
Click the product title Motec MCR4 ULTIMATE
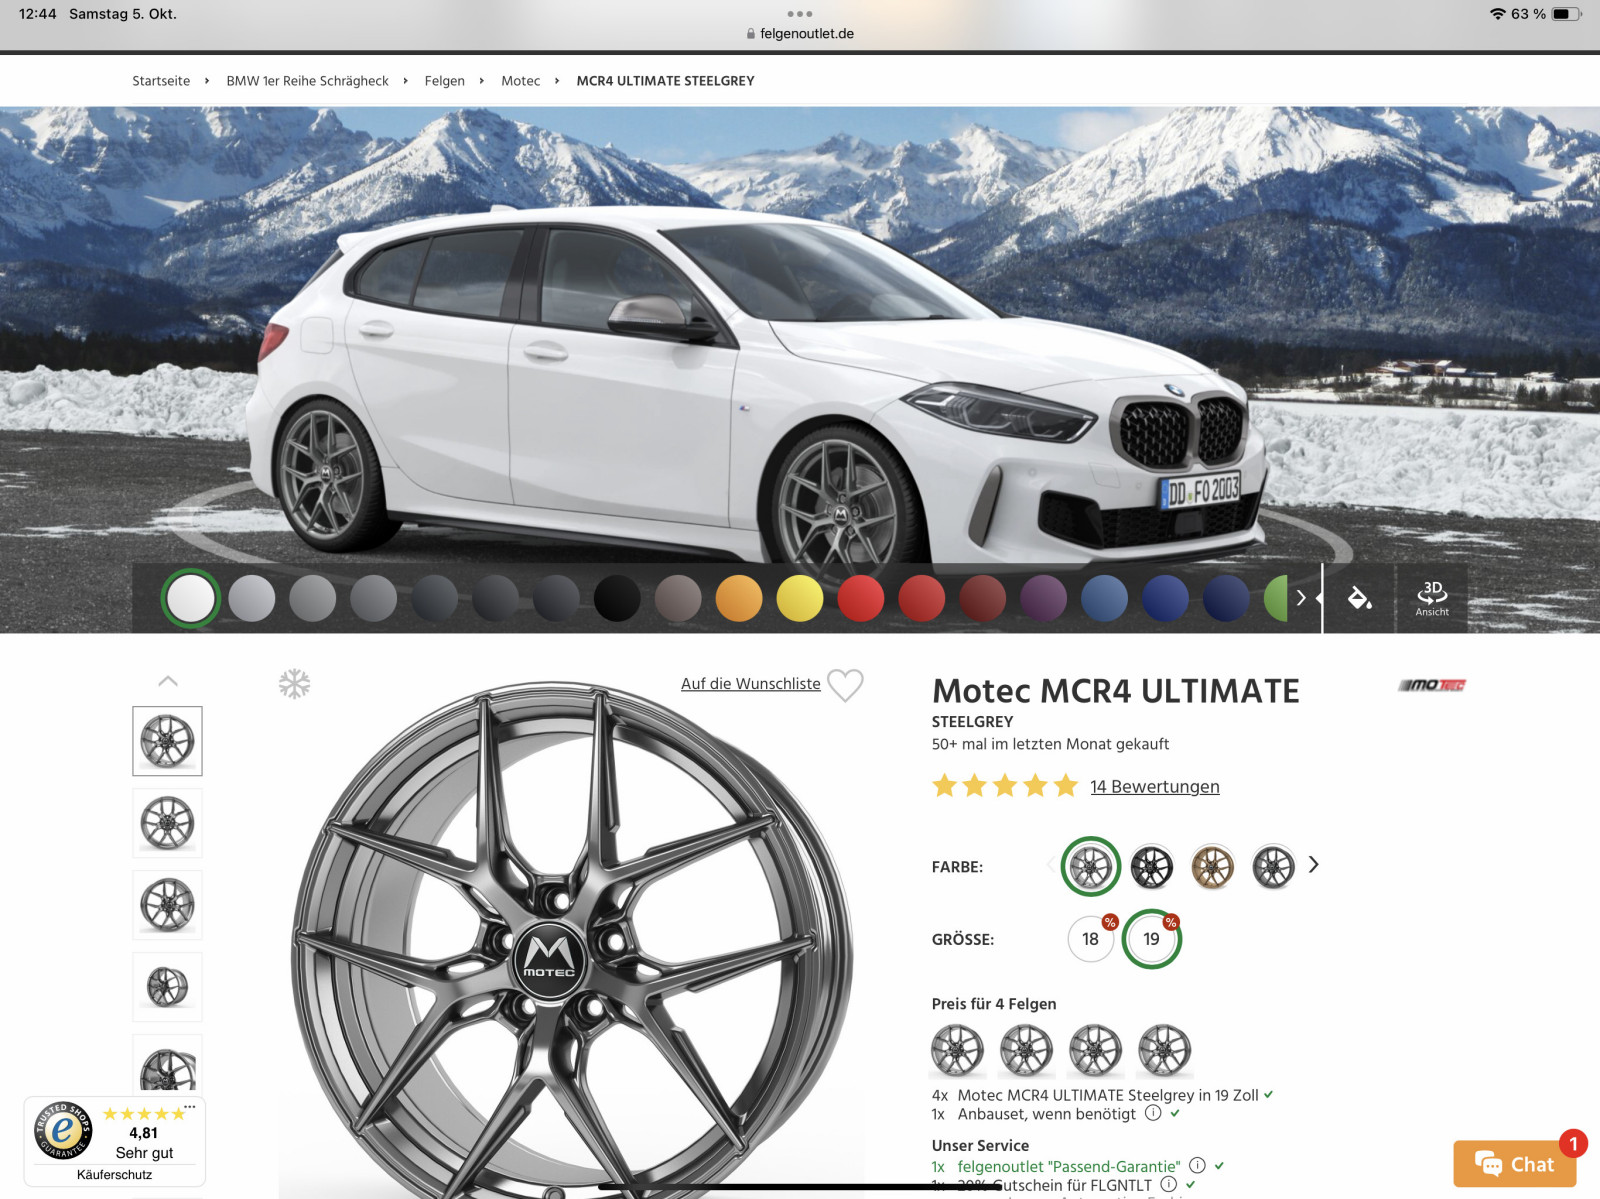1116,691
